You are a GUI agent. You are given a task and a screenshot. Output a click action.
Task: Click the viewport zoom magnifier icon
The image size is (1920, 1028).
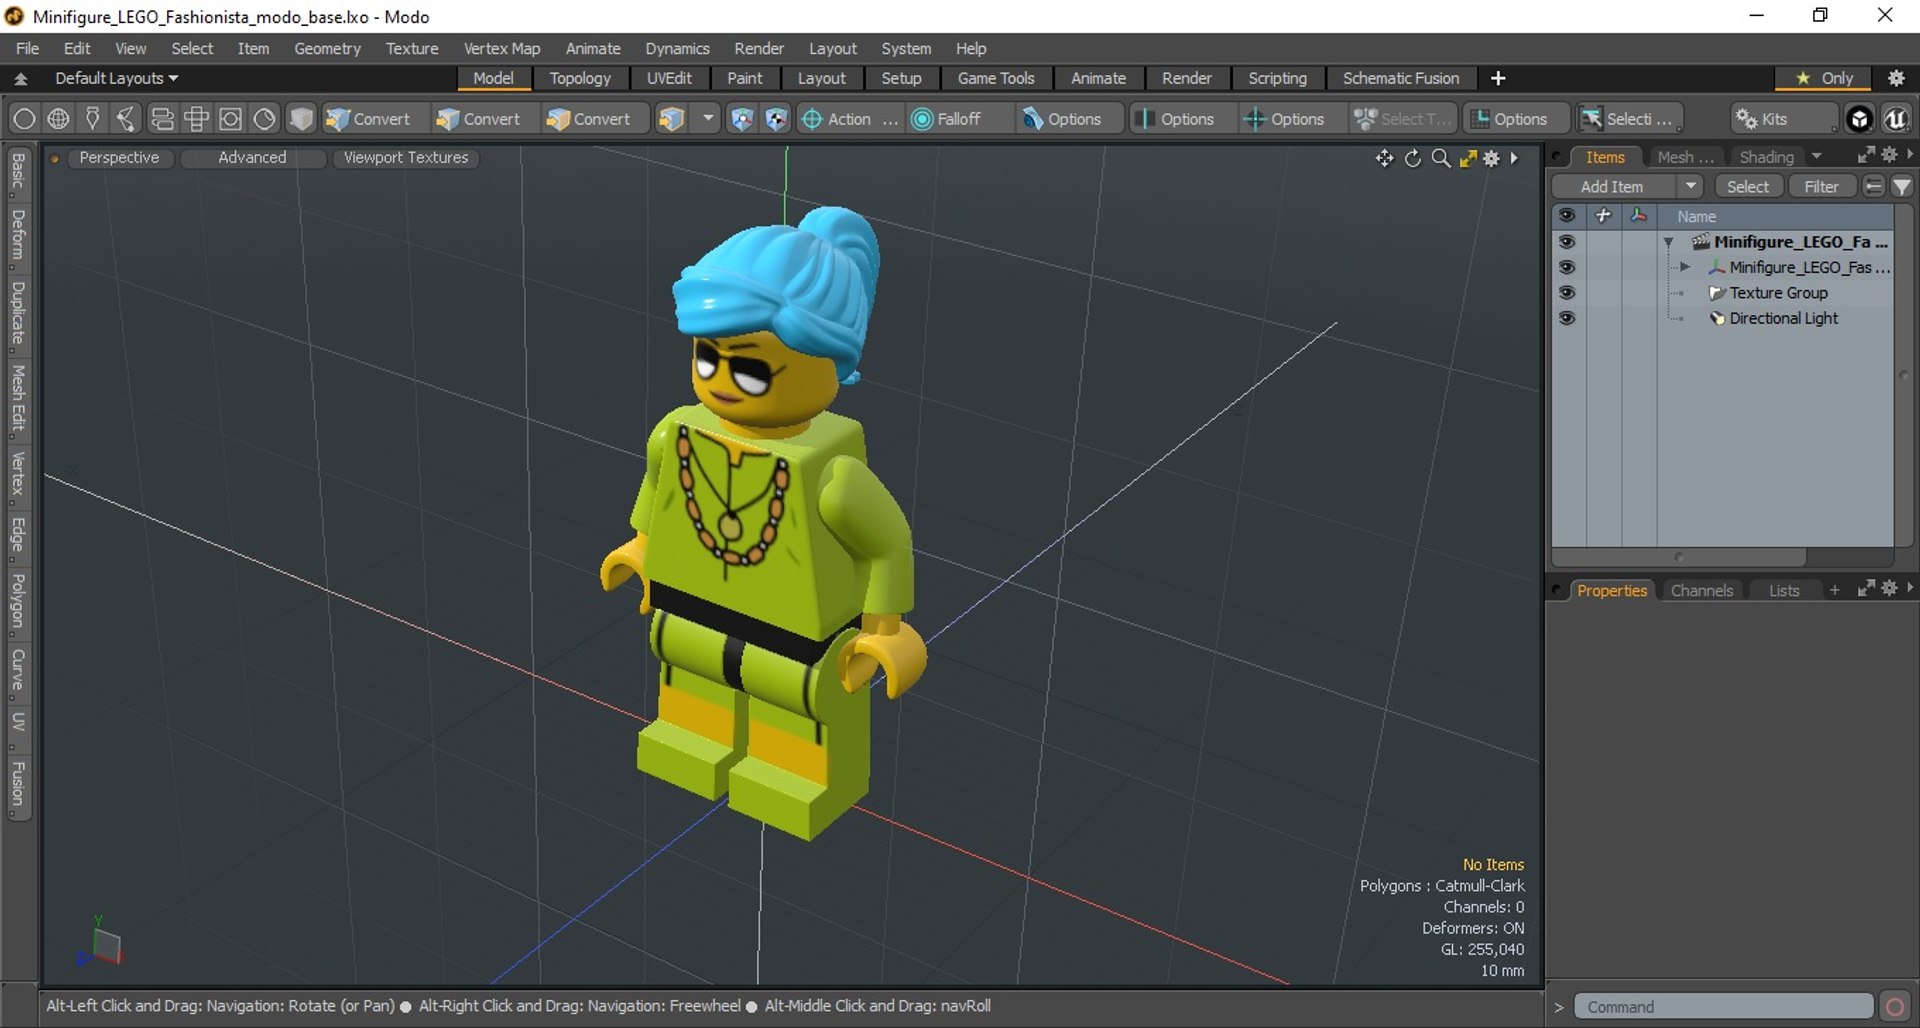tap(1441, 158)
